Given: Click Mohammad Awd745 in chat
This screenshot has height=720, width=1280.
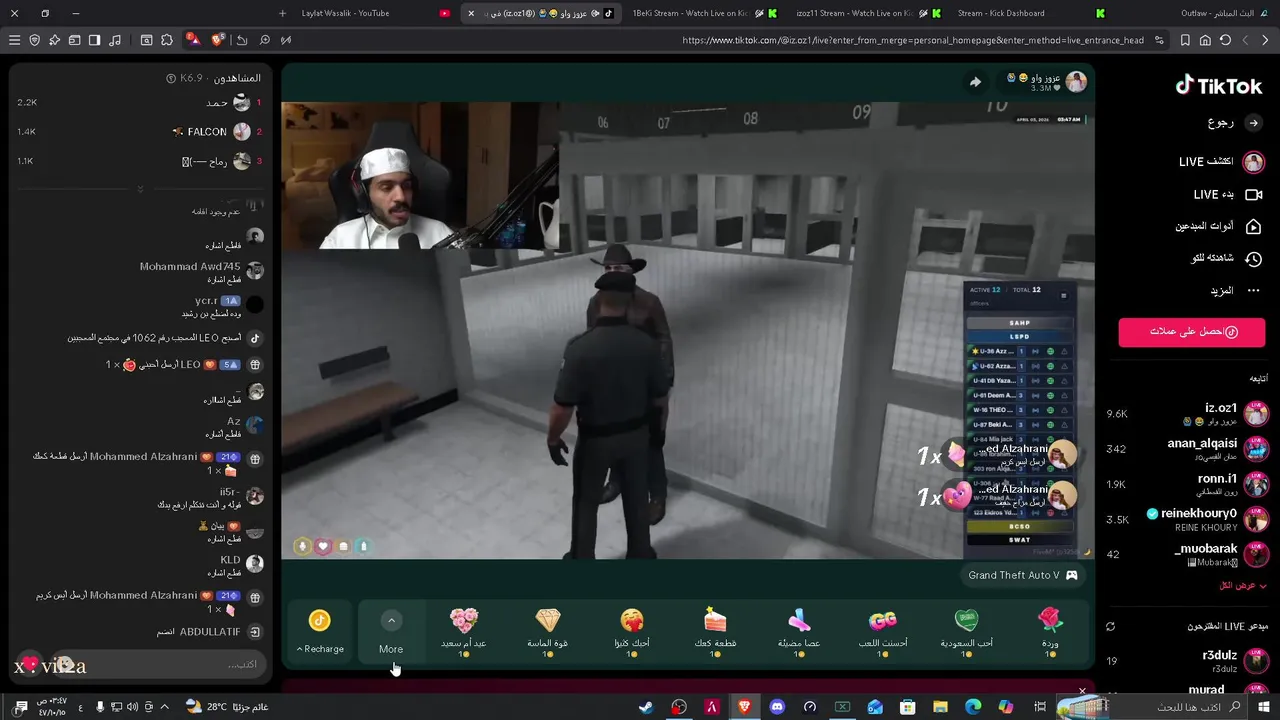Looking at the screenshot, I should tap(190, 267).
